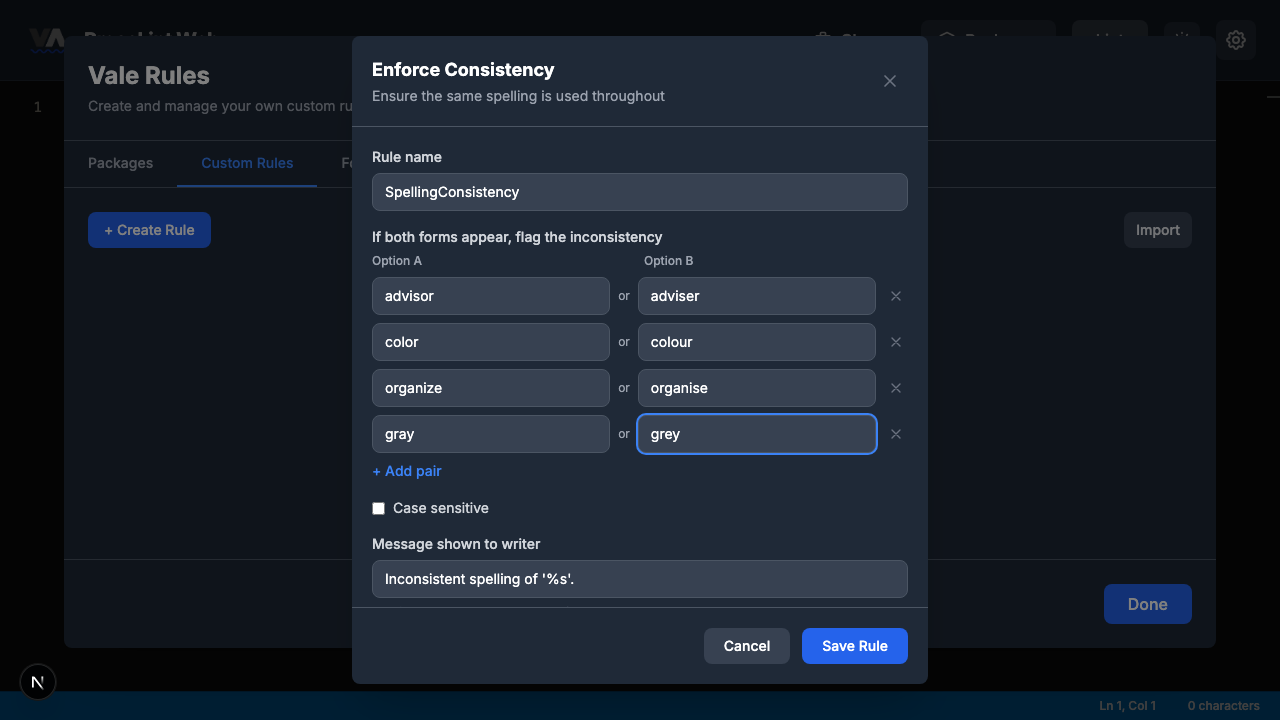Screen dimensions: 1280x720
Task: Enable the Case sensitive checkbox
Action: coord(378,508)
